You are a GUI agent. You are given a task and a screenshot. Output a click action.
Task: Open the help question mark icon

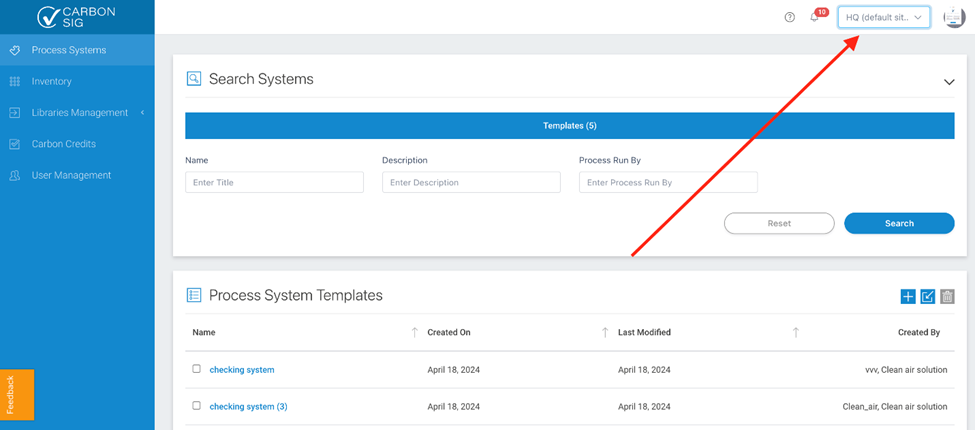[x=790, y=18]
